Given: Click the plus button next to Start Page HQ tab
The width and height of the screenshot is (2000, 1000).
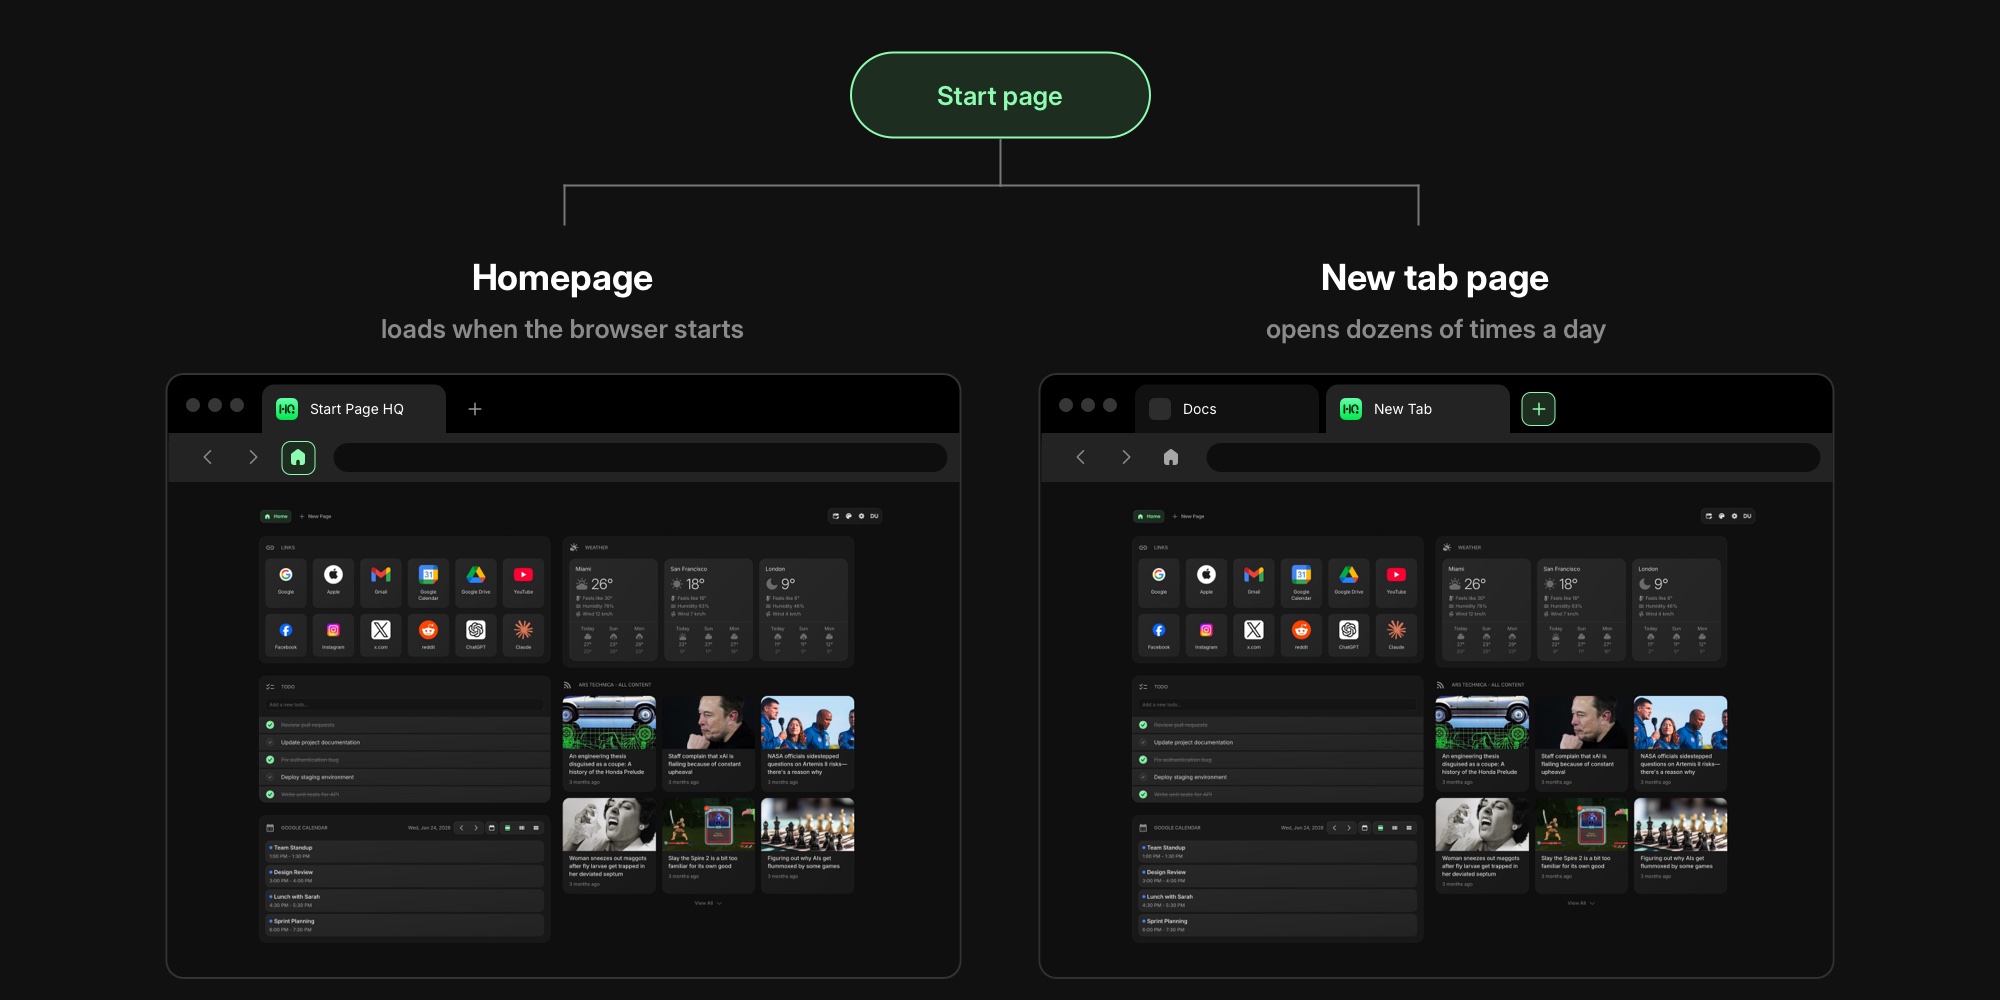Looking at the screenshot, I should [x=475, y=408].
